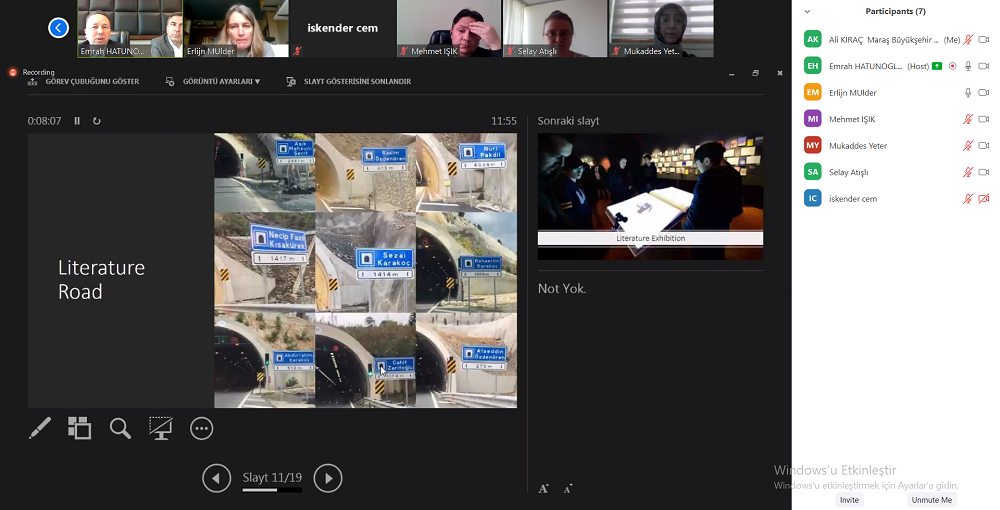Pause the slideshow timer

tap(77, 121)
